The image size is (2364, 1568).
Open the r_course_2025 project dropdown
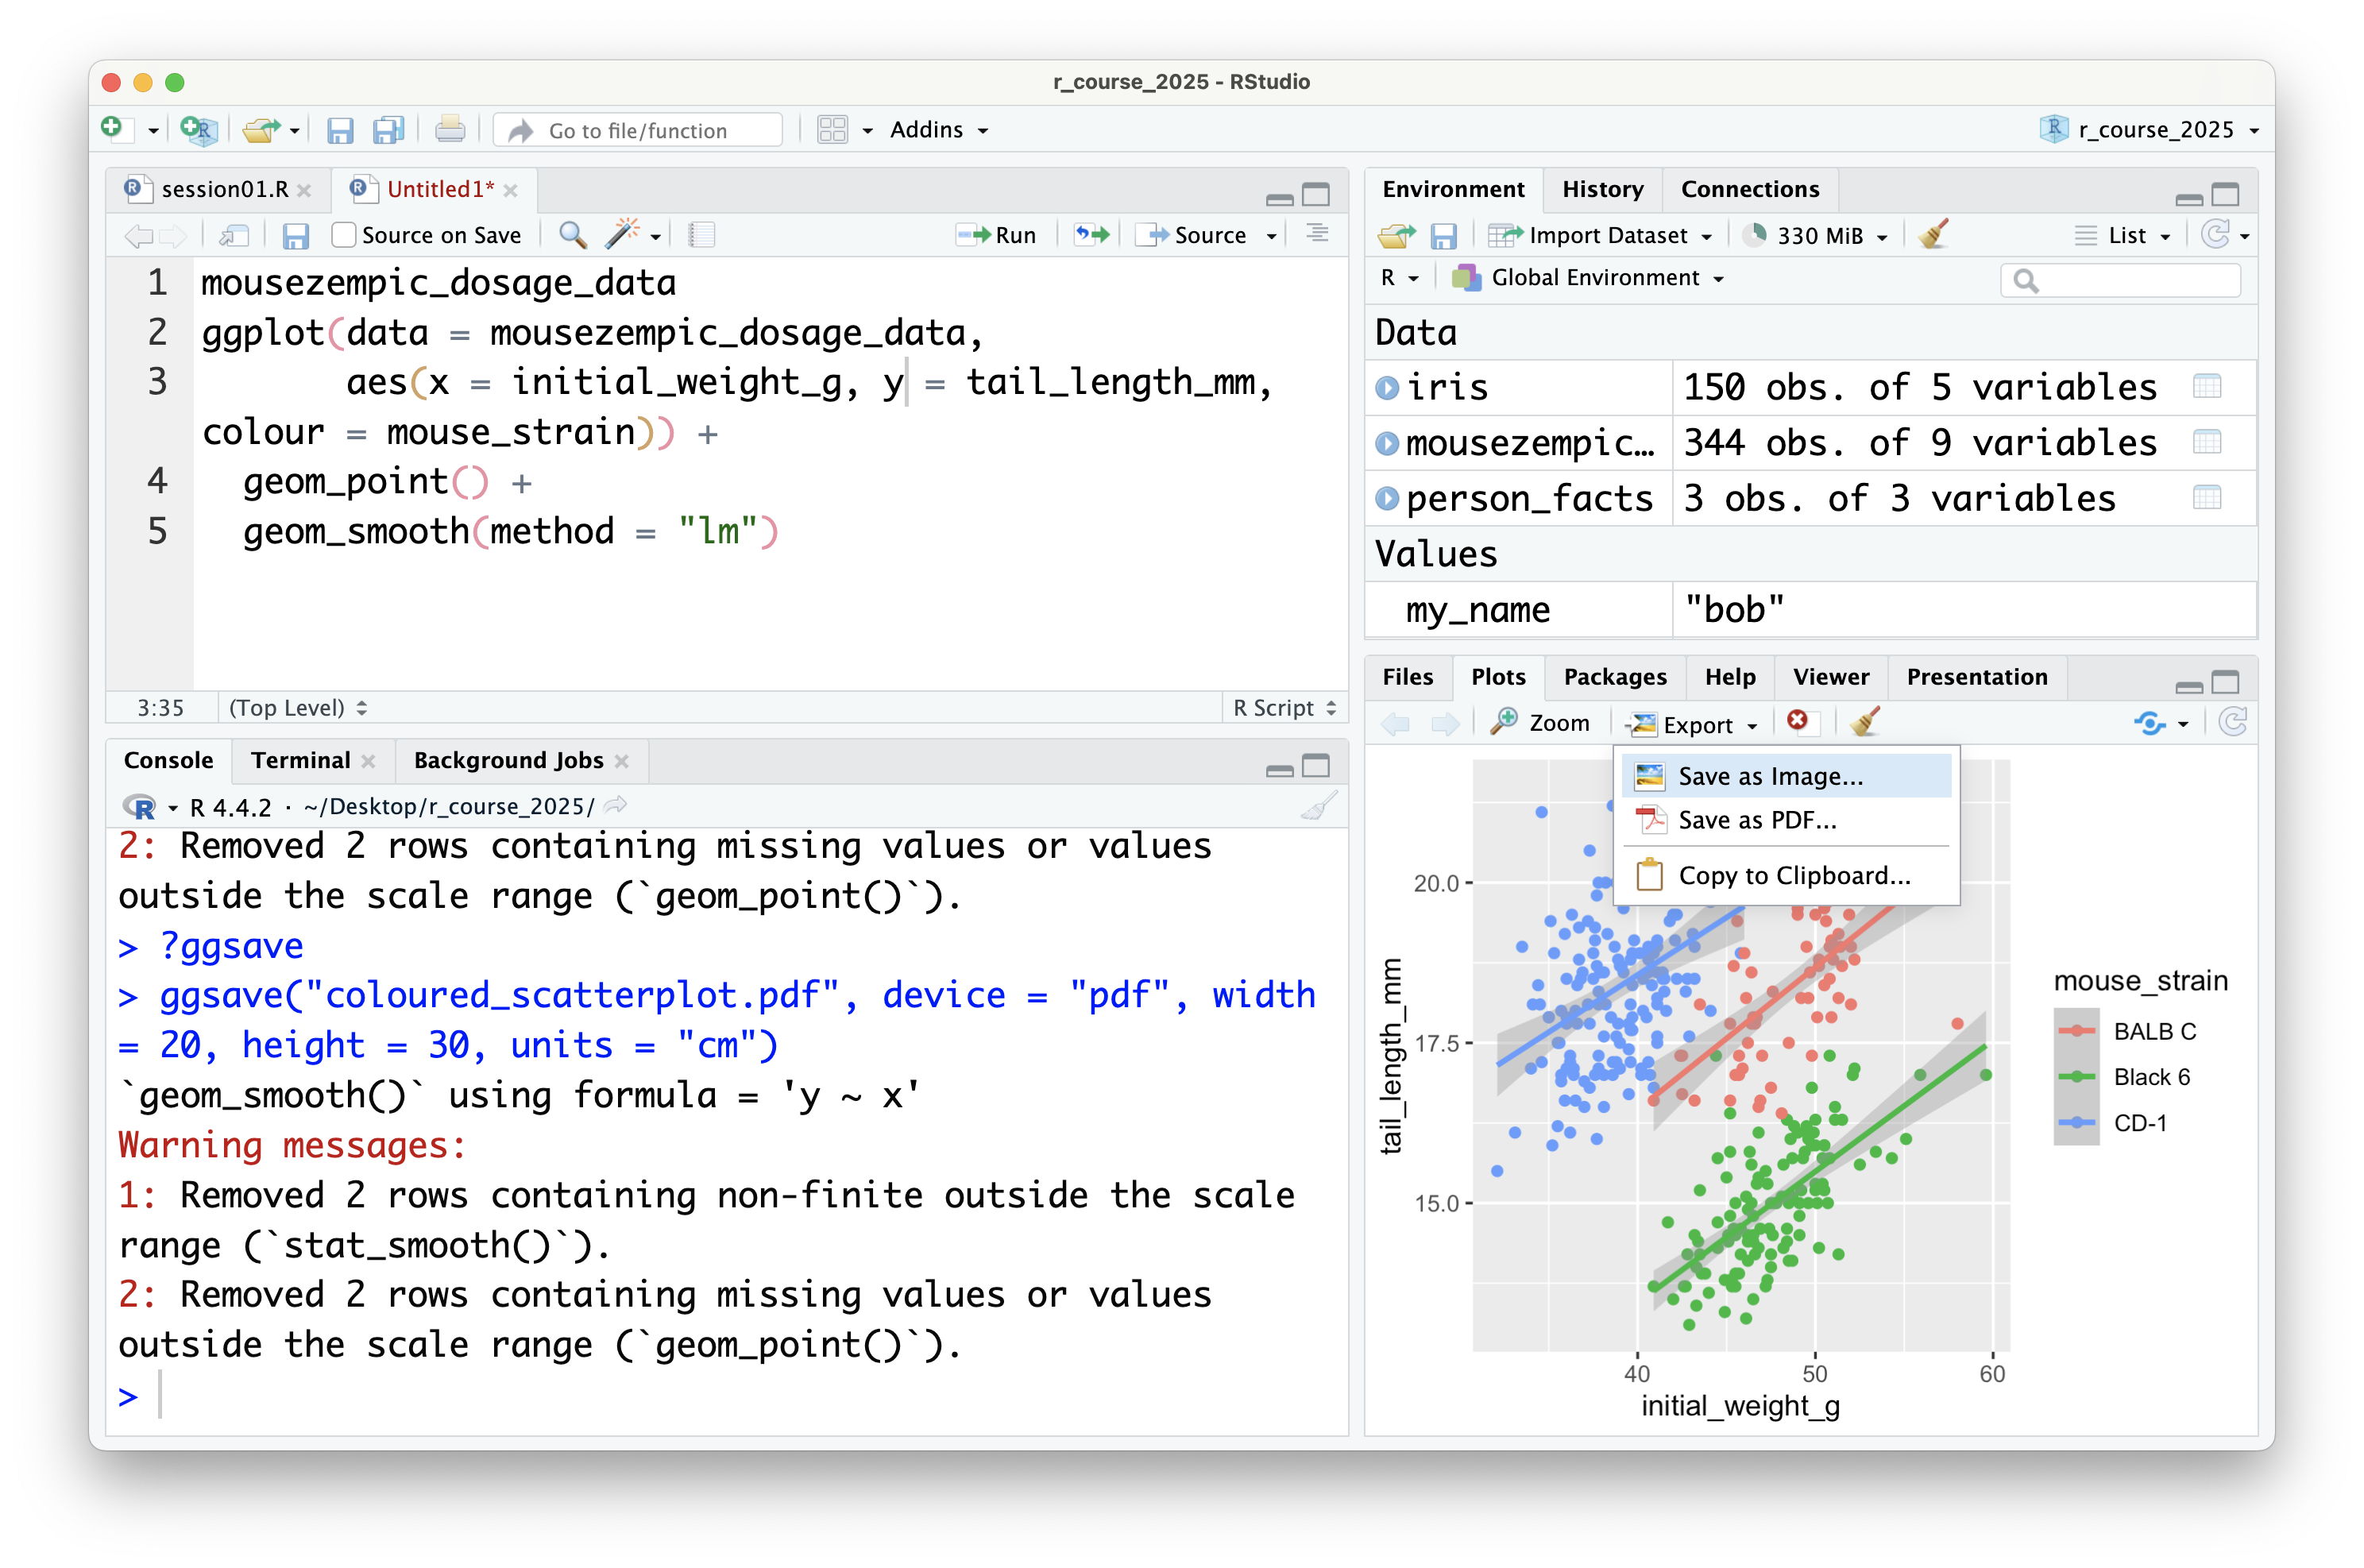pyautogui.click(x=2149, y=130)
